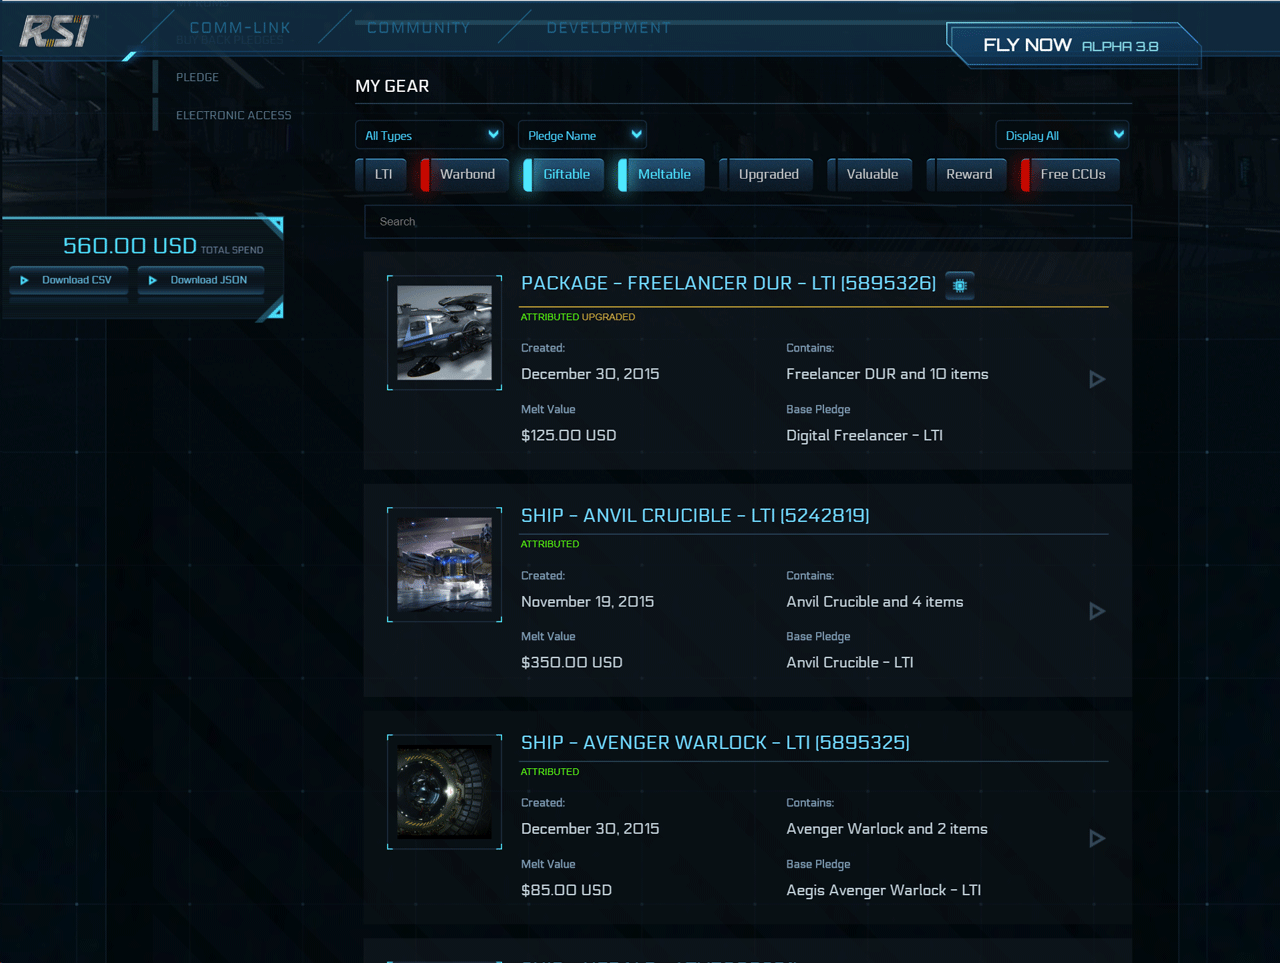The width and height of the screenshot is (1280, 963).
Task: Click Avenger Warlock melt value $85.00 USD
Action: coord(566,891)
